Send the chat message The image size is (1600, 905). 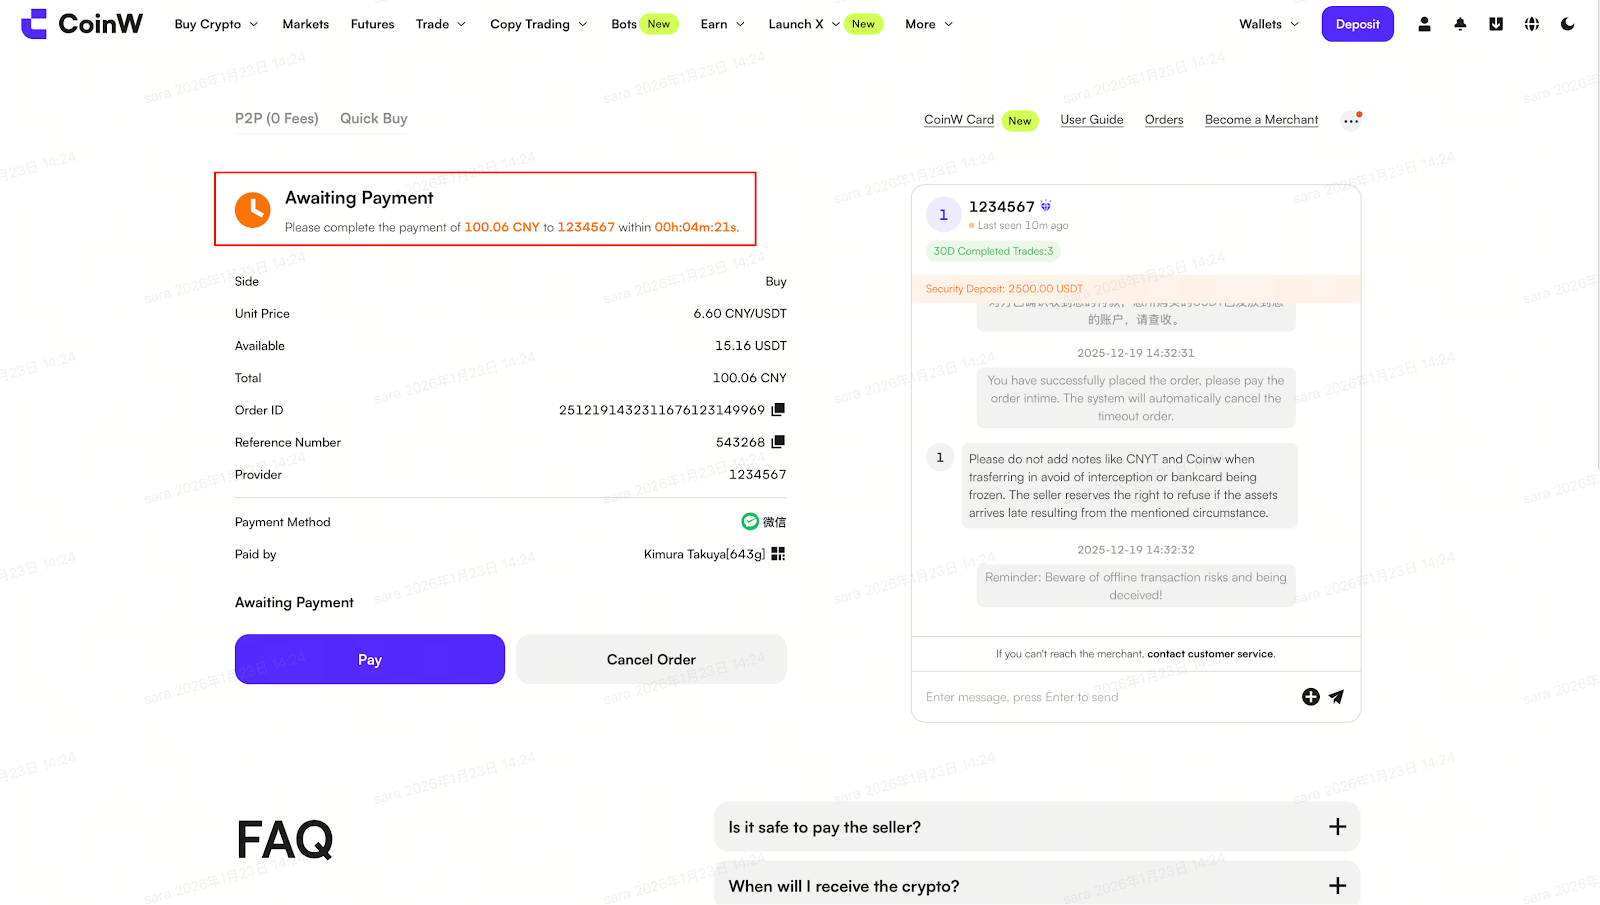click(1337, 697)
